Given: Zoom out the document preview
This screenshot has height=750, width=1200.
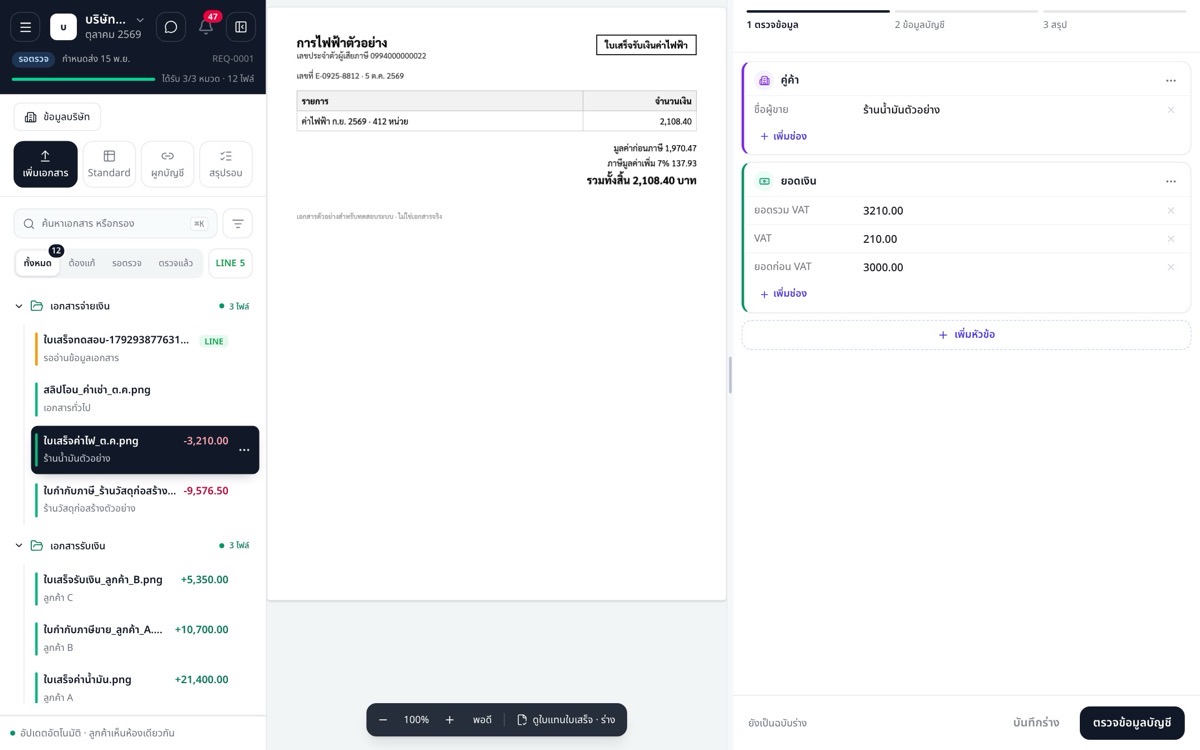Looking at the screenshot, I should click(x=383, y=720).
